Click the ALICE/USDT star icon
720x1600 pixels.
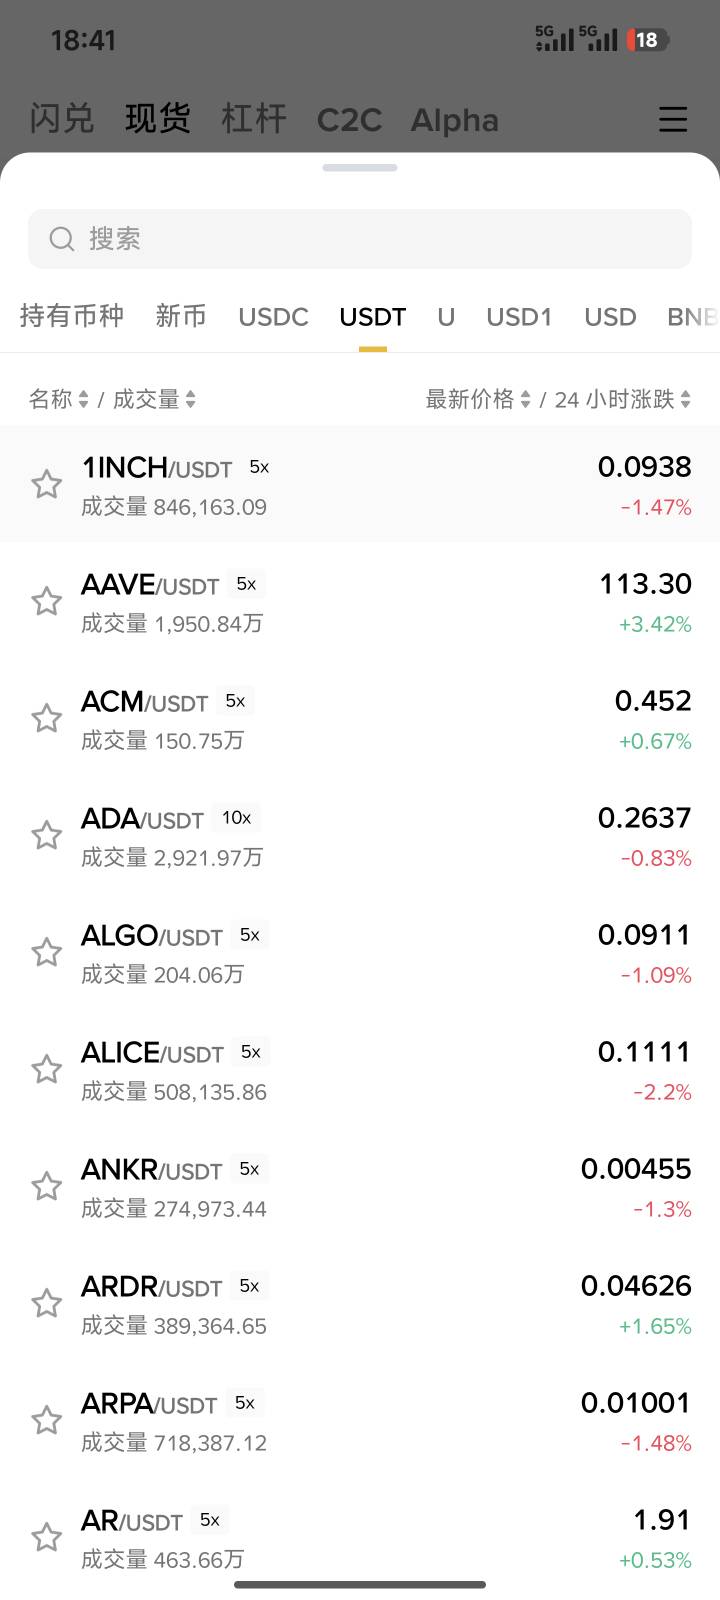pos(46,1070)
